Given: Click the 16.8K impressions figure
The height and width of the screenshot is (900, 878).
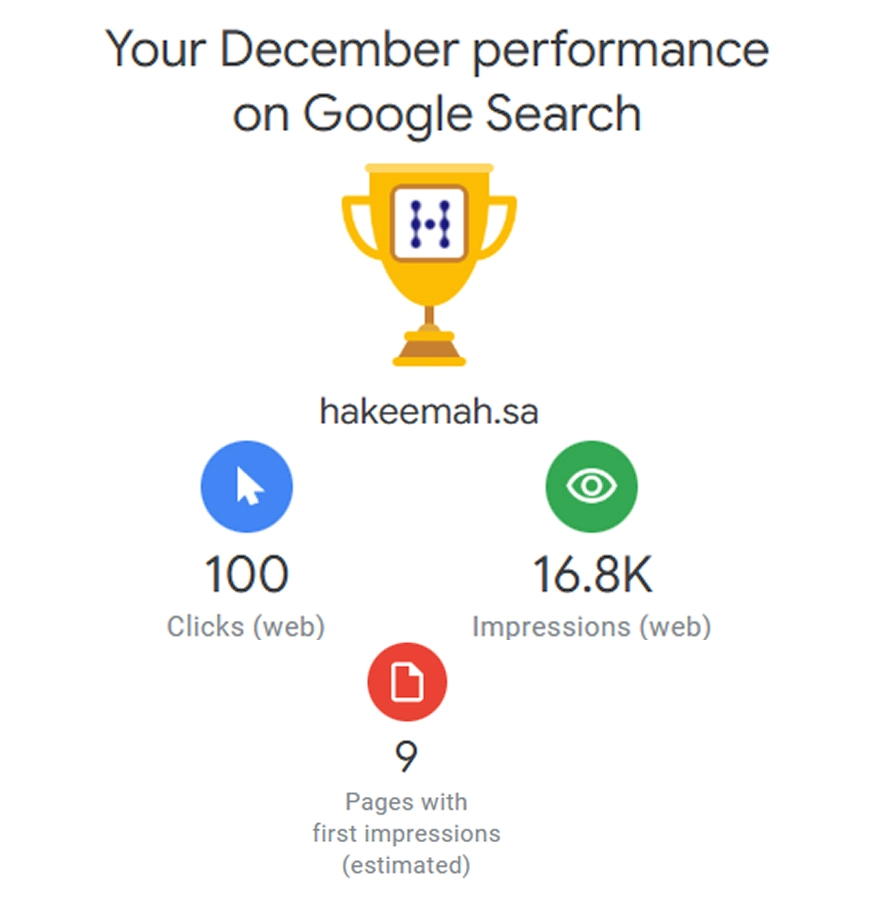Looking at the screenshot, I should (592, 575).
